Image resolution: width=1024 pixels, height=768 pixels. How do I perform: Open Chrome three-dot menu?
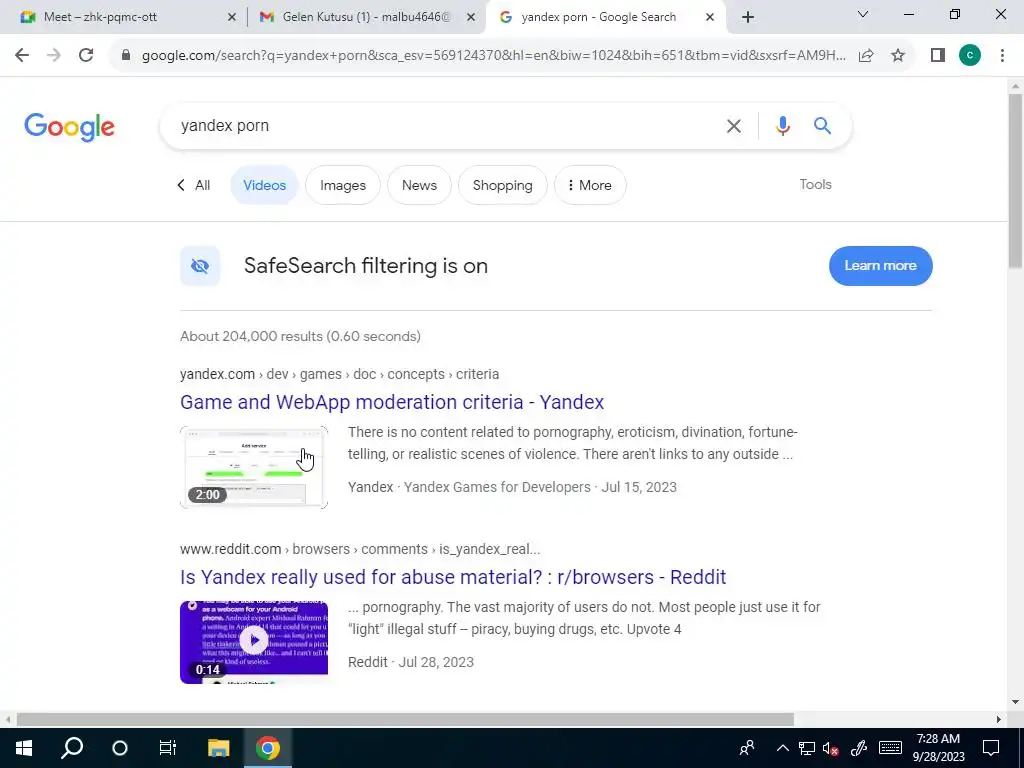click(1002, 56)
